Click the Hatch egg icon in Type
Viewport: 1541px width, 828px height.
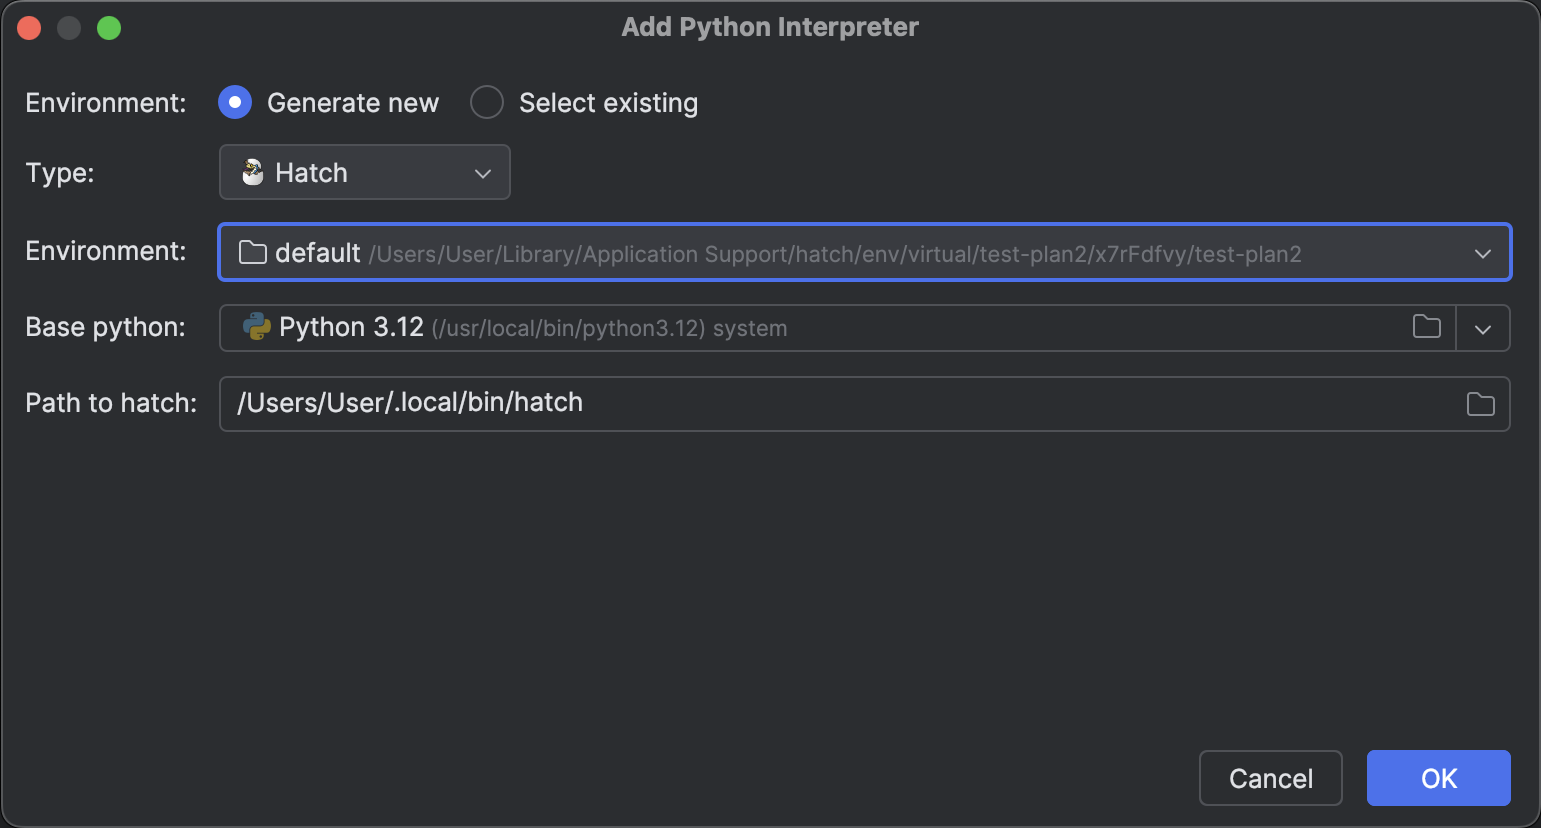[x=253, y=173]
